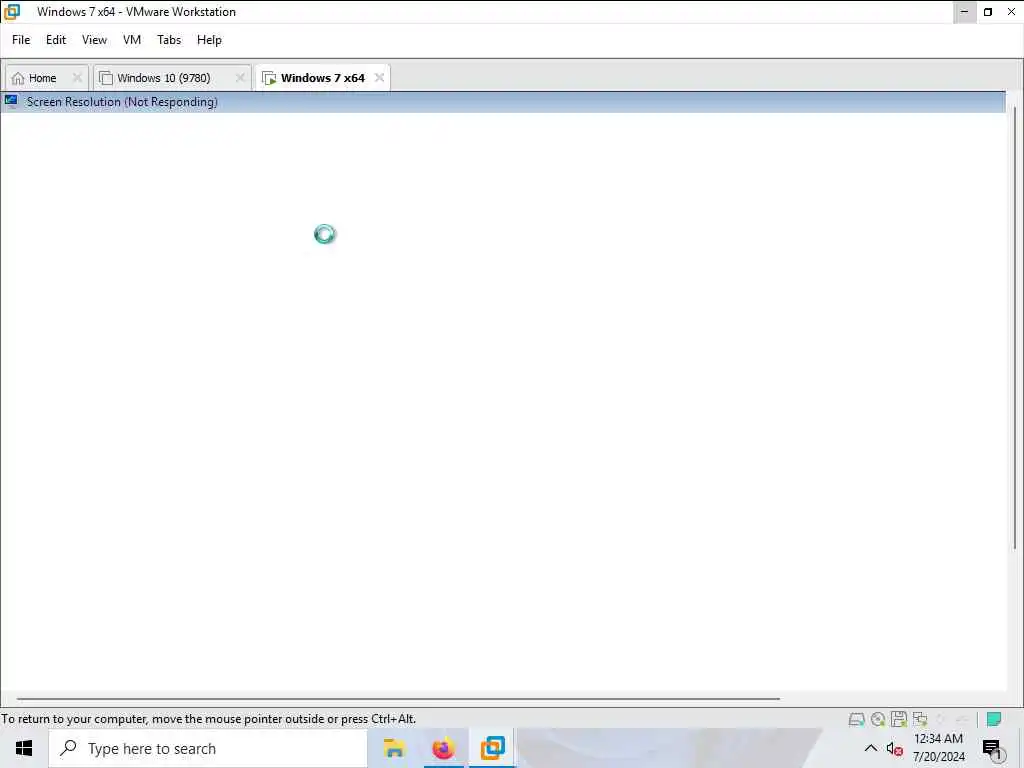This screenshot has height=768, width=1024.
Task: Click the horizontal scrollbar of VM view
Action: click(398, 698)
